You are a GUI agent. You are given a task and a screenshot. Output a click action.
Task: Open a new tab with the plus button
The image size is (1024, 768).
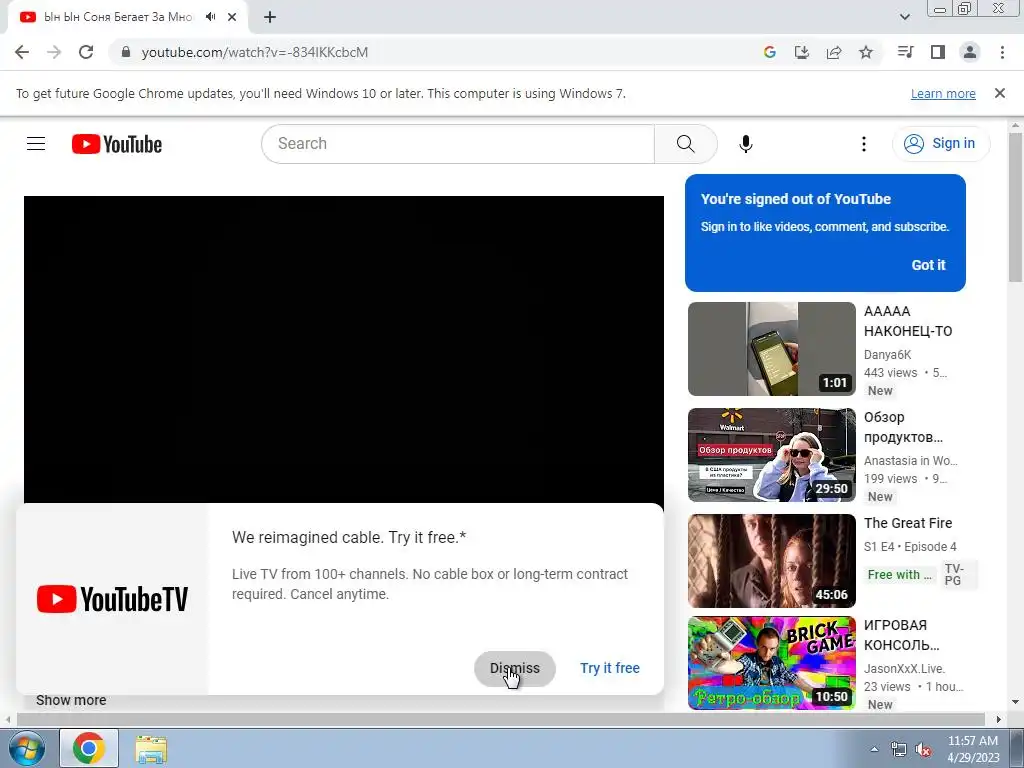(x=270, y=17)
